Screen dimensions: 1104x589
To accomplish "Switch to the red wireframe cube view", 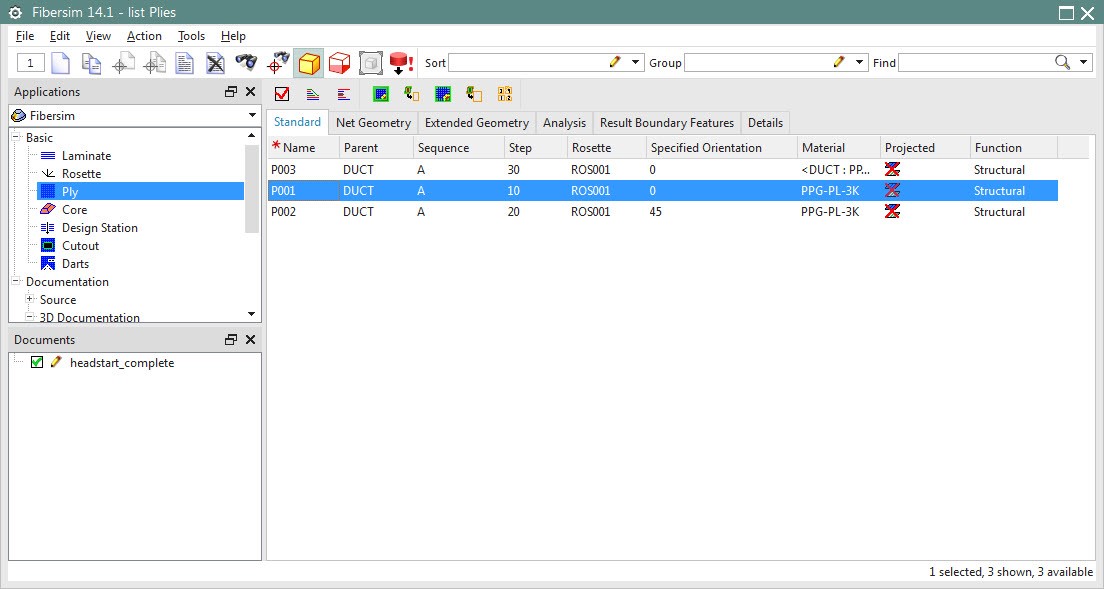I will point(340,62).
